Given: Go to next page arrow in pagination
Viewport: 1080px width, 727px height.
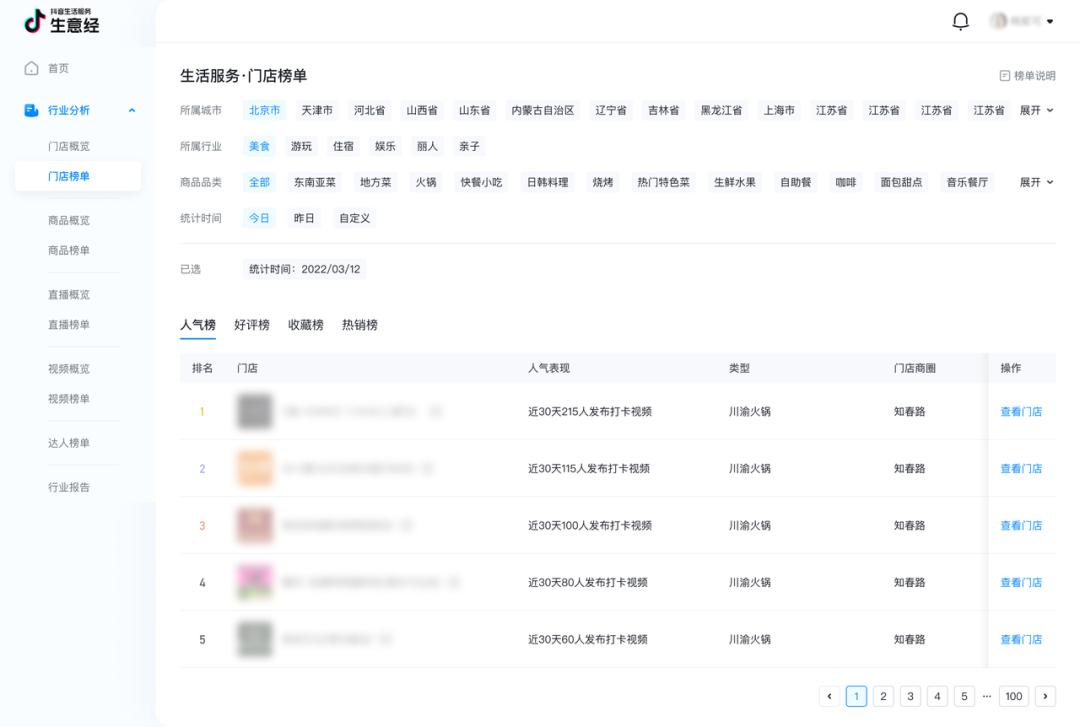Looking at the screenshot, I should (1046, 696).
